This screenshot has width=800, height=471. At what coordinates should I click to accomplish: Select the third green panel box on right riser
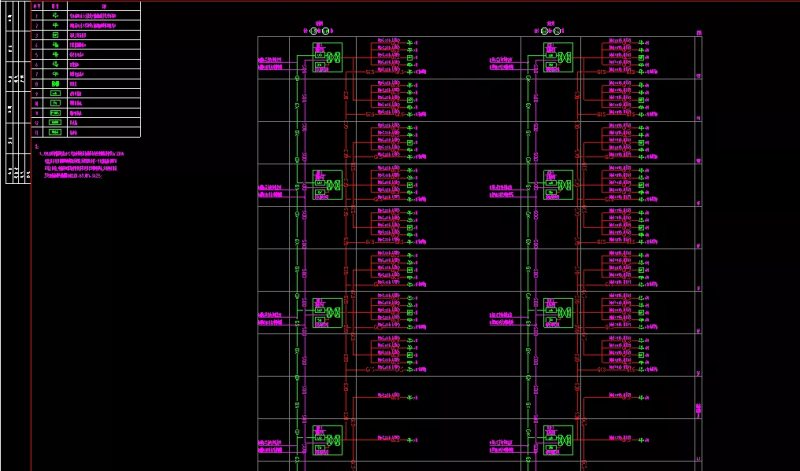coord(557,312)
